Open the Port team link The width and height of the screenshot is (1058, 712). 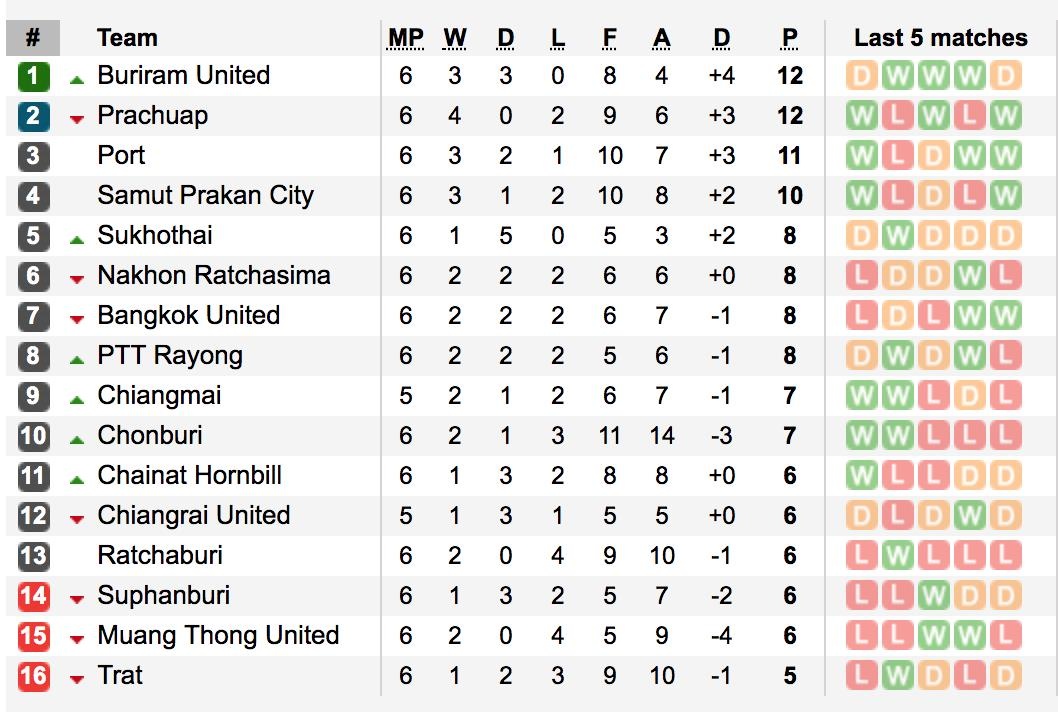(121, 155)
